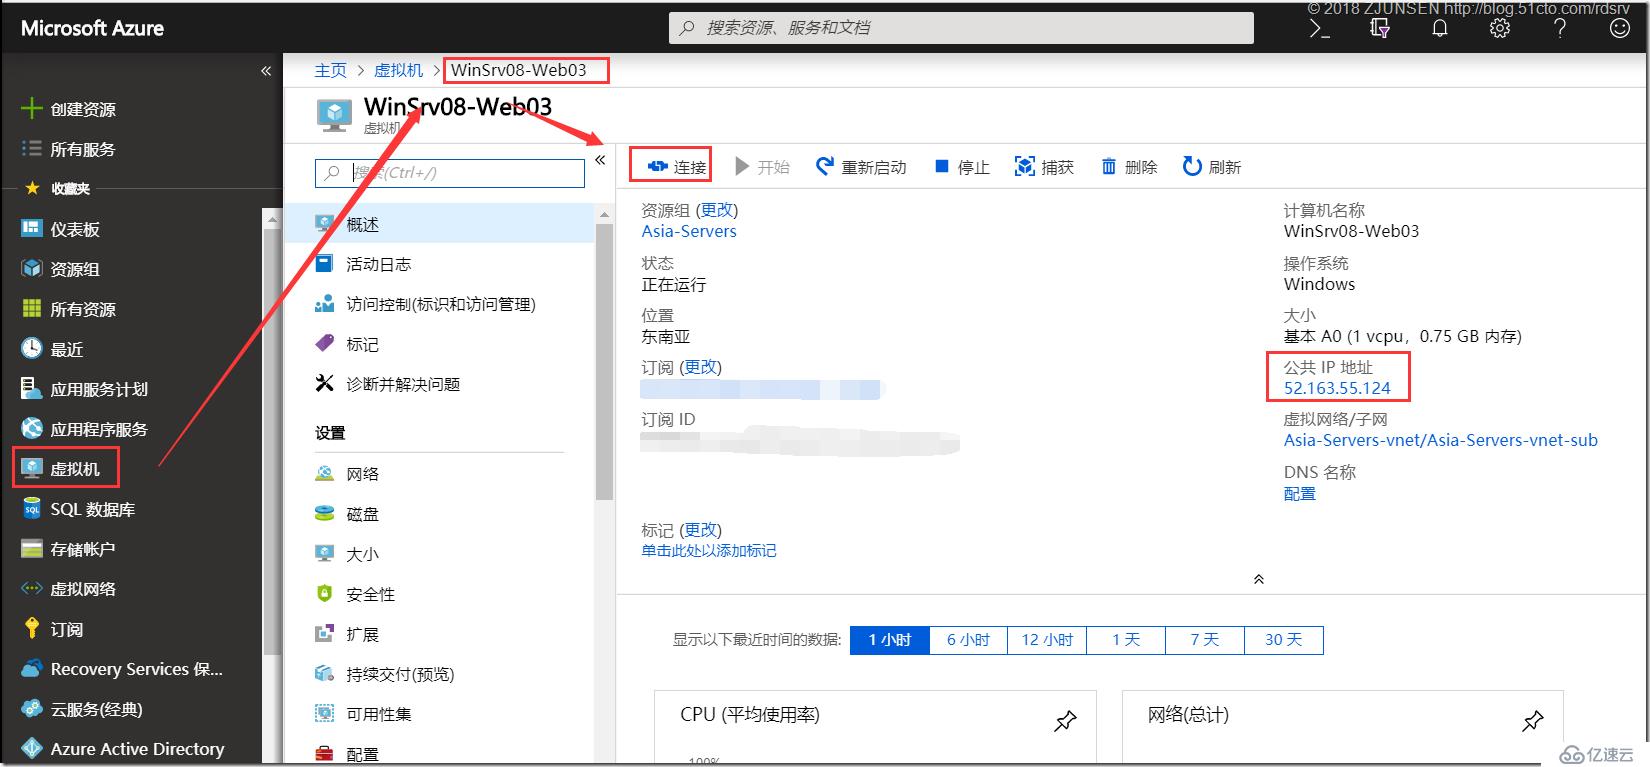This screenshot has width=1650, height=767.
Task: Open Cloud Shell icon in top bar
Action: coord(1320,29)
